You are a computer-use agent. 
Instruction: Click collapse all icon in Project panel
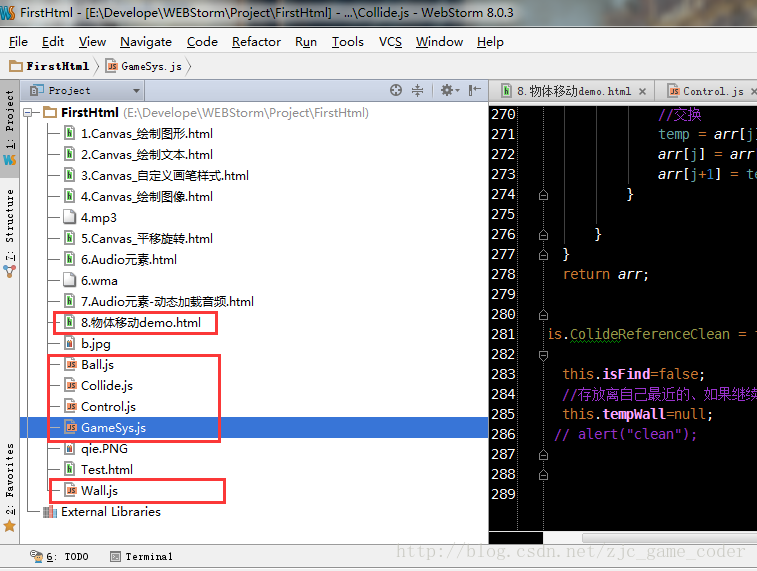(417, 90)
